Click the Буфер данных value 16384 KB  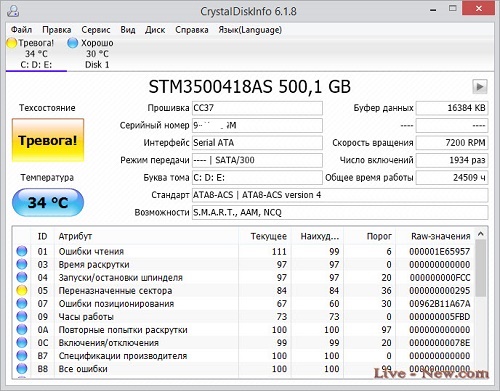(452, 108)
